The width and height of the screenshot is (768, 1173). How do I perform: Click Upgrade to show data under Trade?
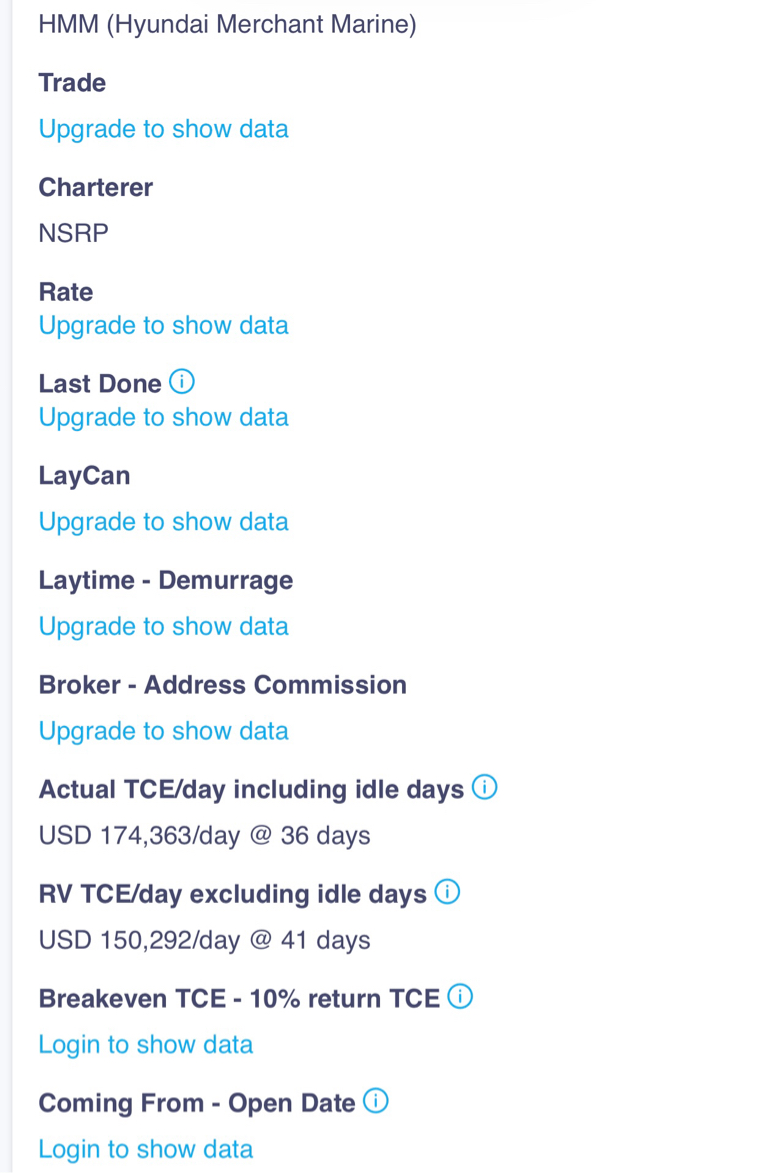[x=163, y=129]
